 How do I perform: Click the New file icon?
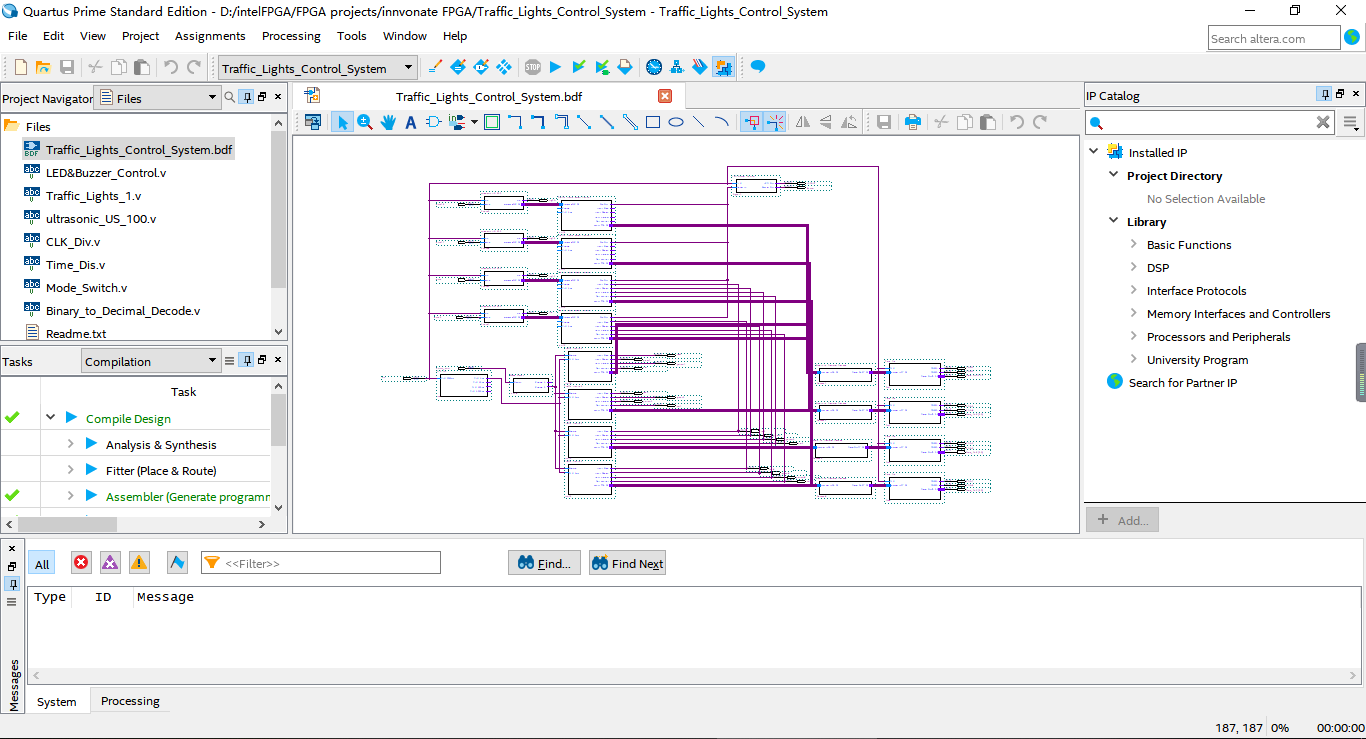click(x=20, y=67)
